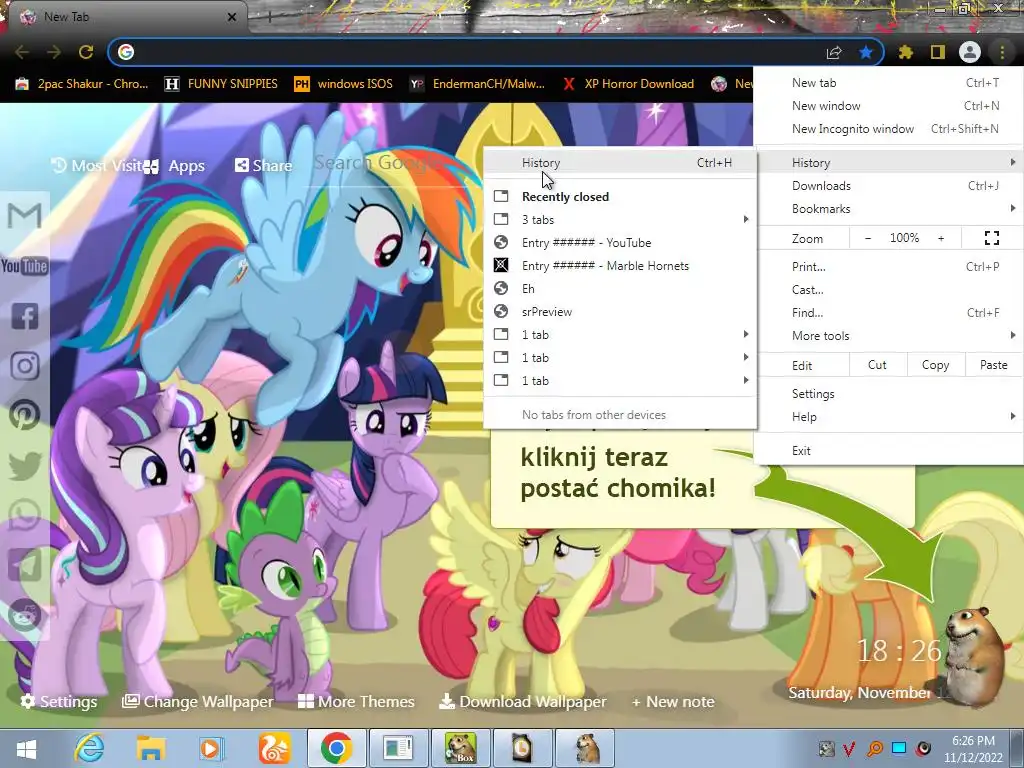Click the blue bookmark star icon

pos(866,52)
